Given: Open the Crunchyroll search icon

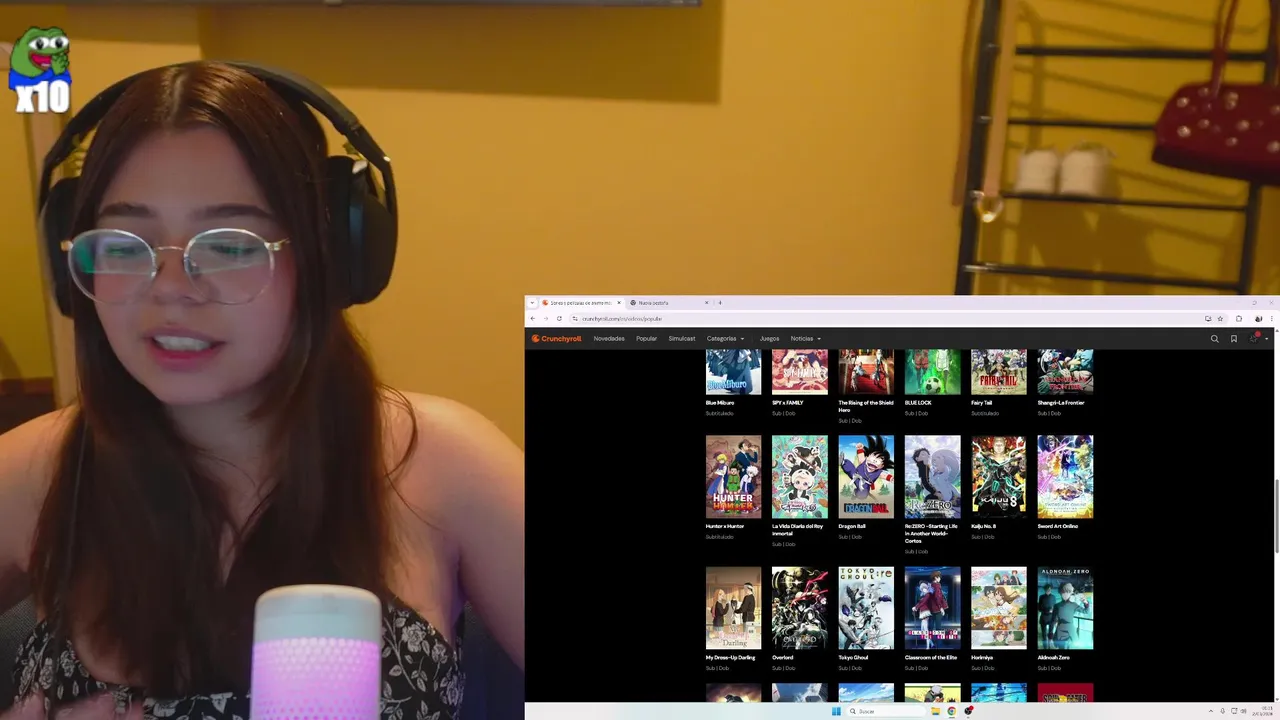Looking at the screenshot, I should coord(1215,339).
